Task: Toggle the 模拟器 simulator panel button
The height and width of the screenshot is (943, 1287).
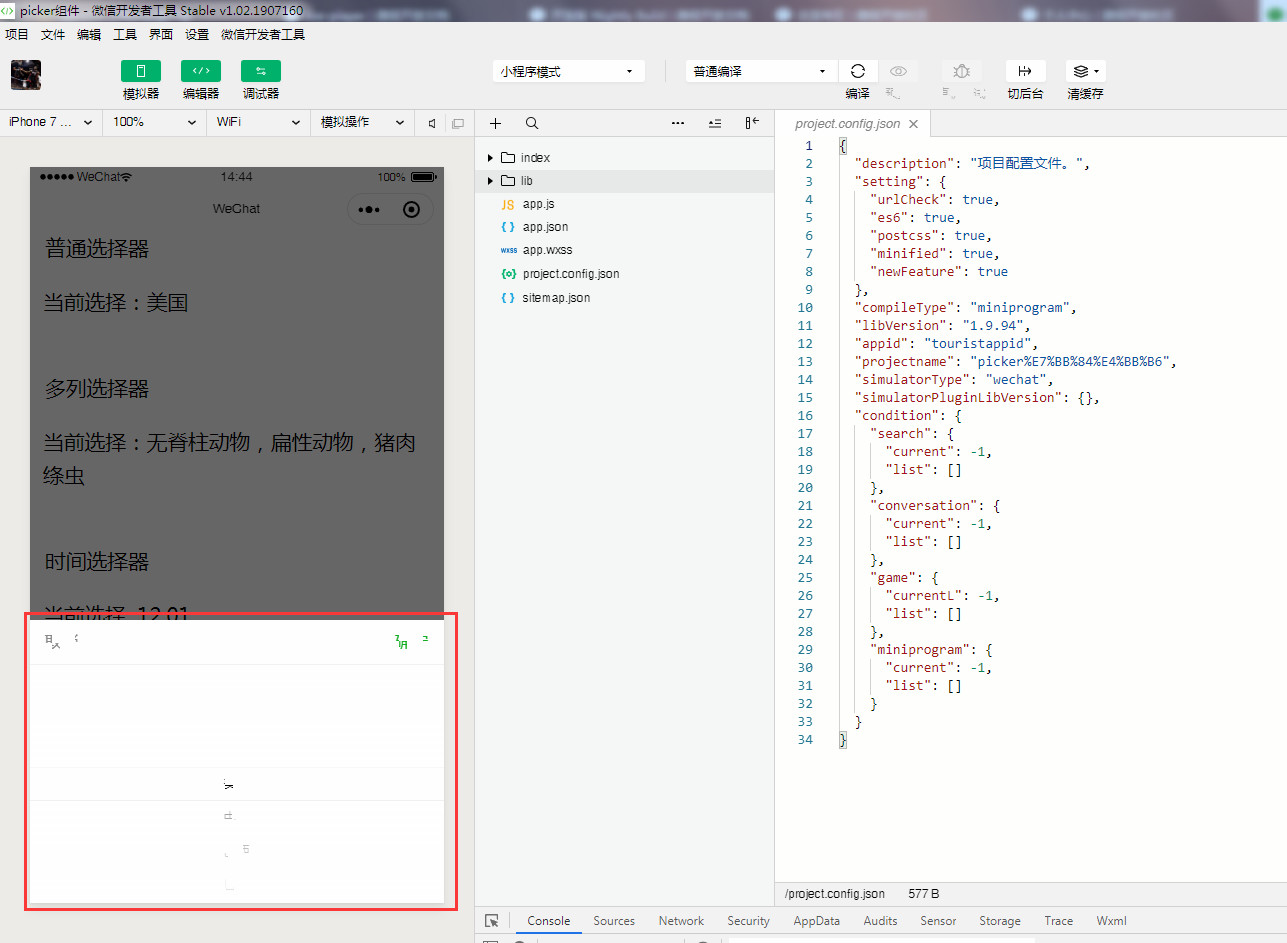Action: 141,71
